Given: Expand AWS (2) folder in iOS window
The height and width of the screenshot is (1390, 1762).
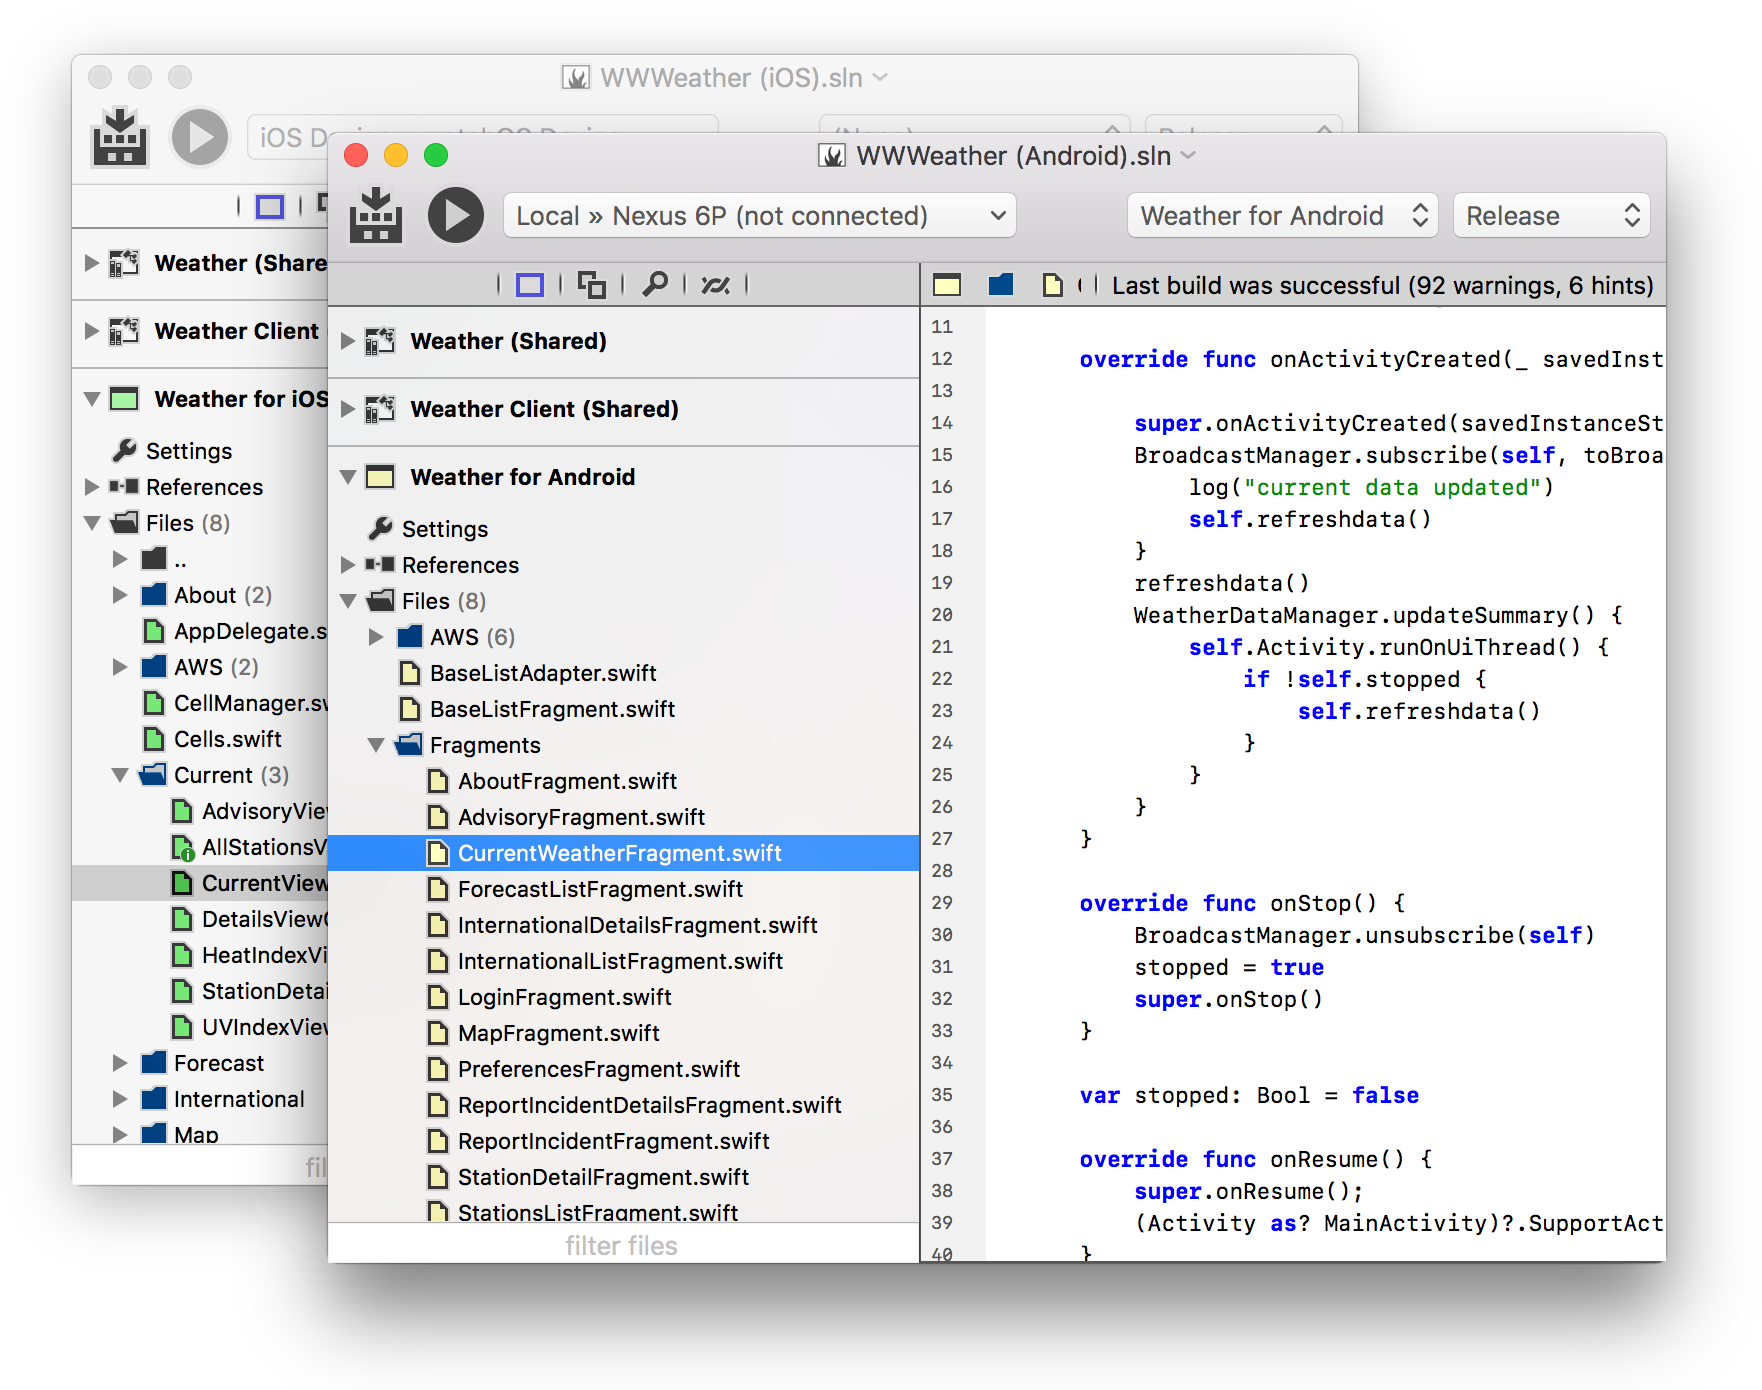Looking at the screenshot, I should [x=120, y=667].
